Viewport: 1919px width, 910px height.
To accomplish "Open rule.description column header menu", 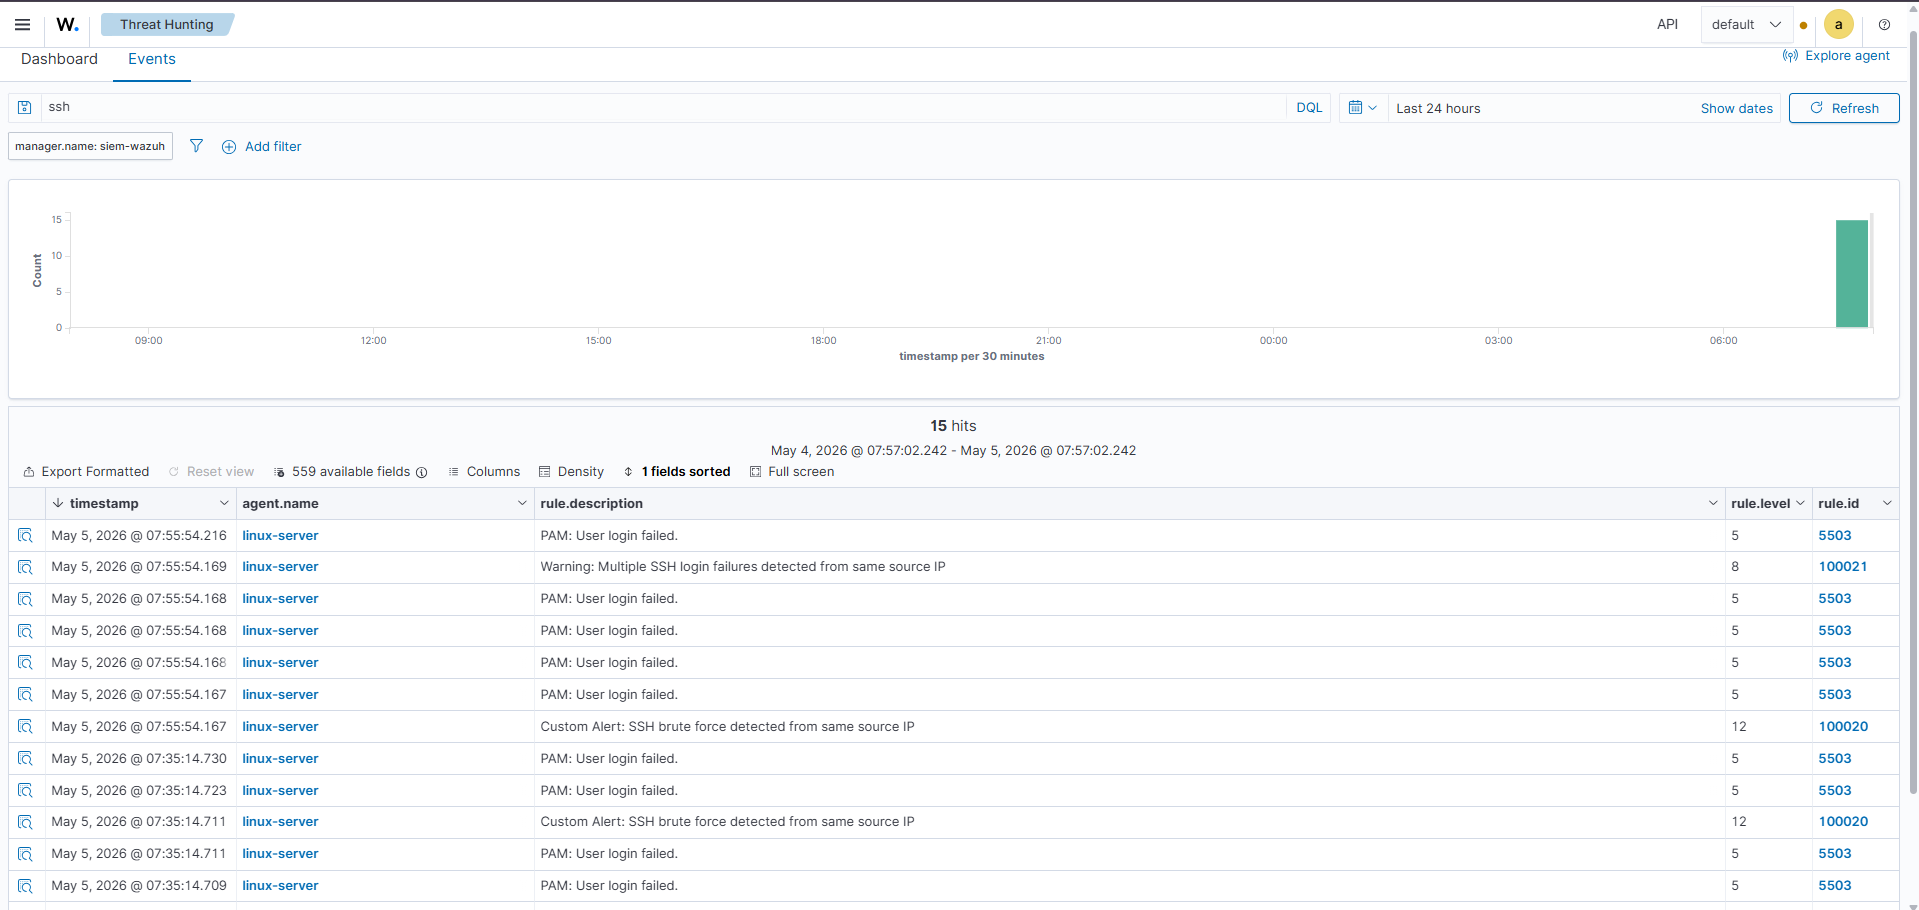I will coord(1713,503).
